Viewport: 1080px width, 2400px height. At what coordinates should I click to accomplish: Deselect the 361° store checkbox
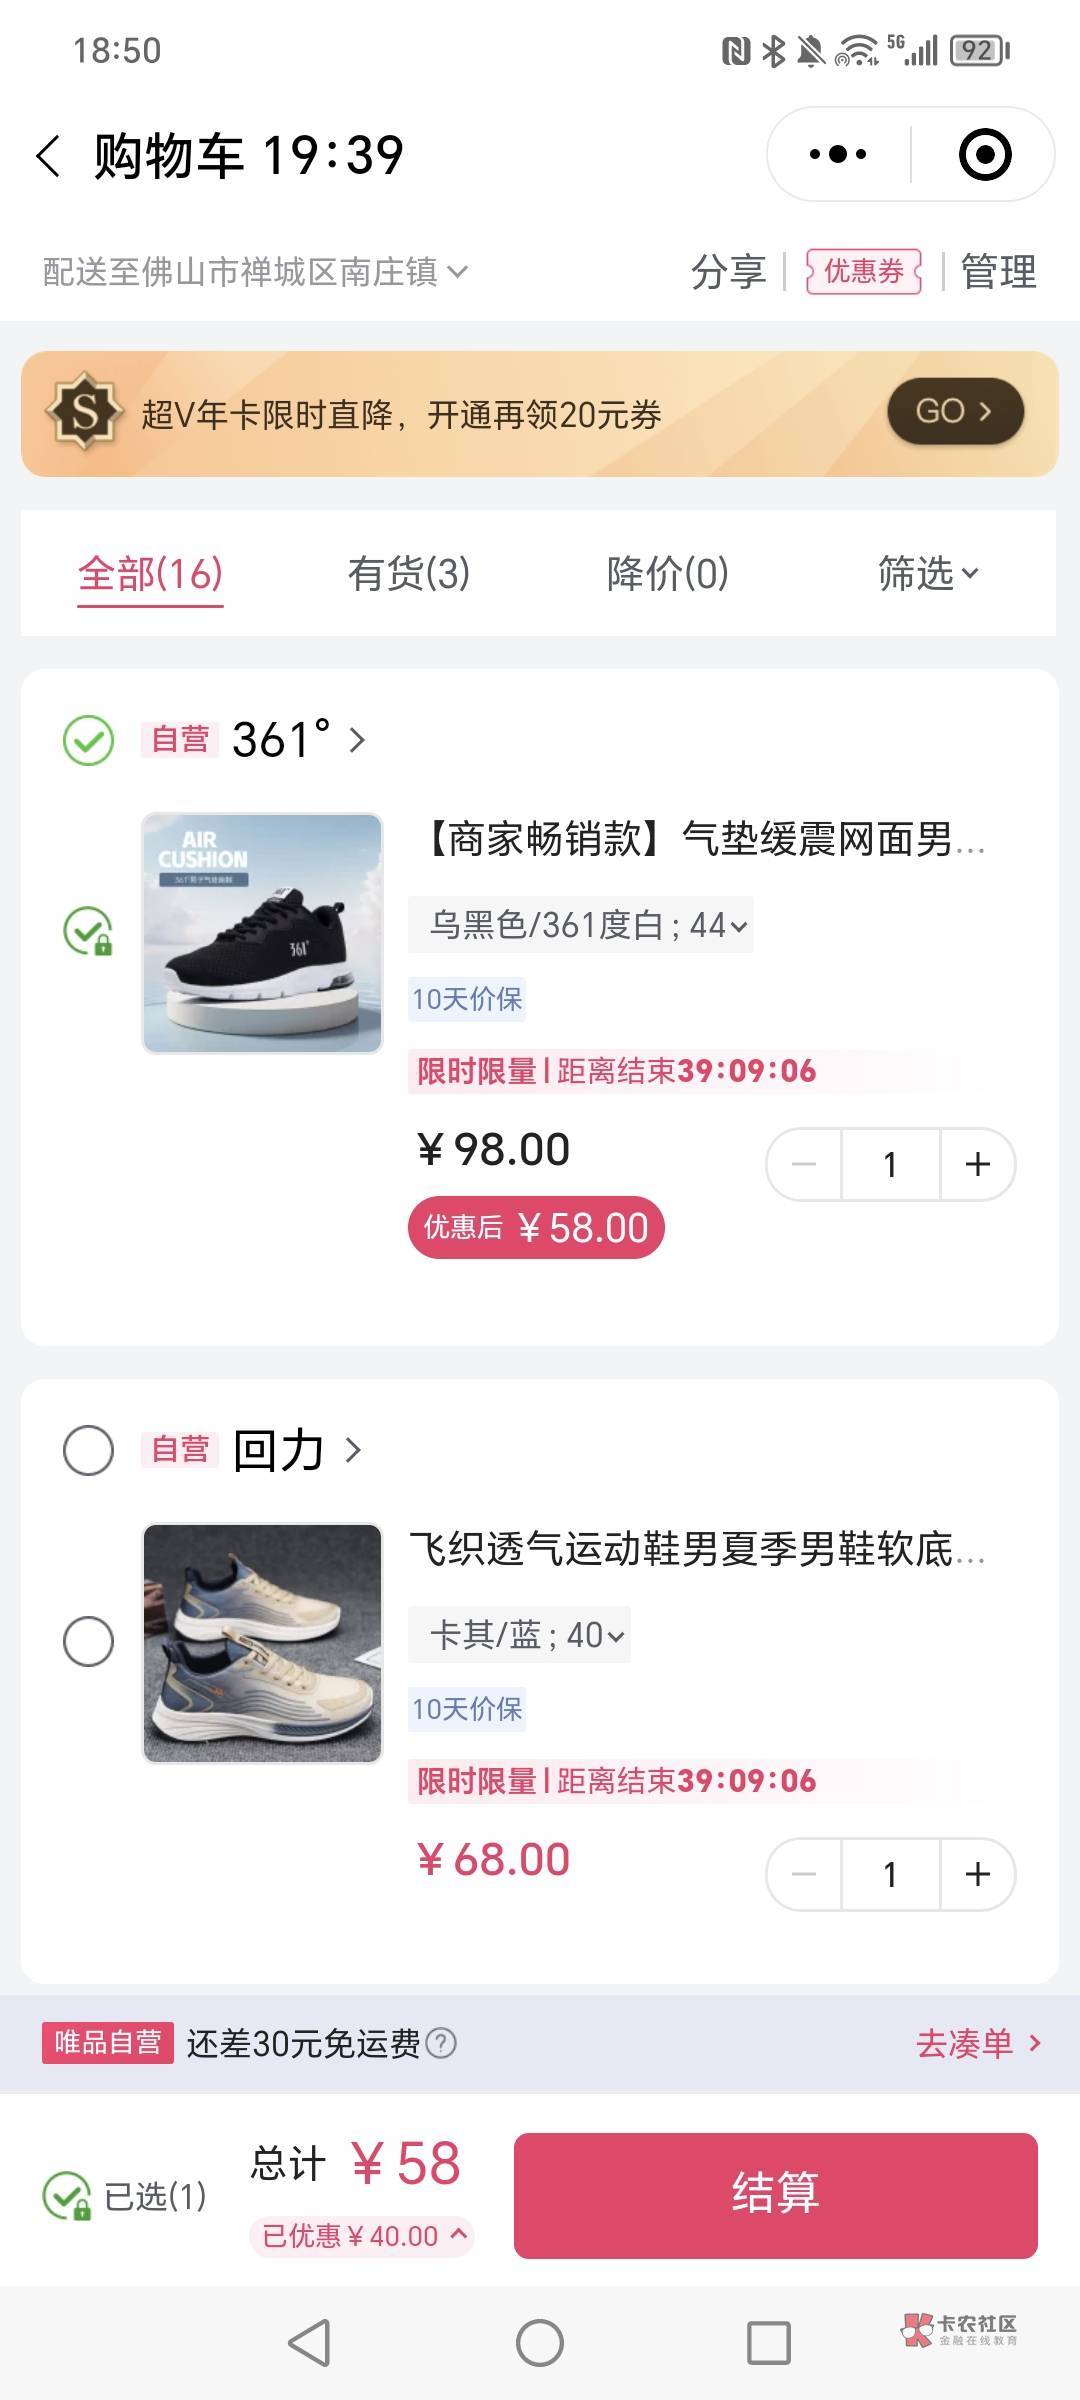pyautogui.click(x=88, y=740)
